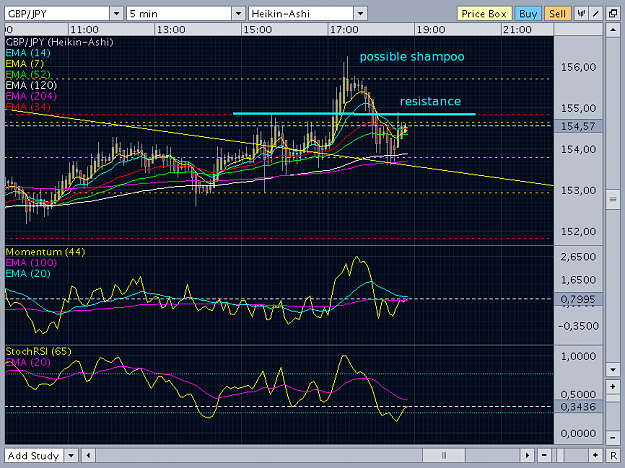Expand the Add Study dropdown arrow
Screen dimensions: 625x468
click(71, 455)
